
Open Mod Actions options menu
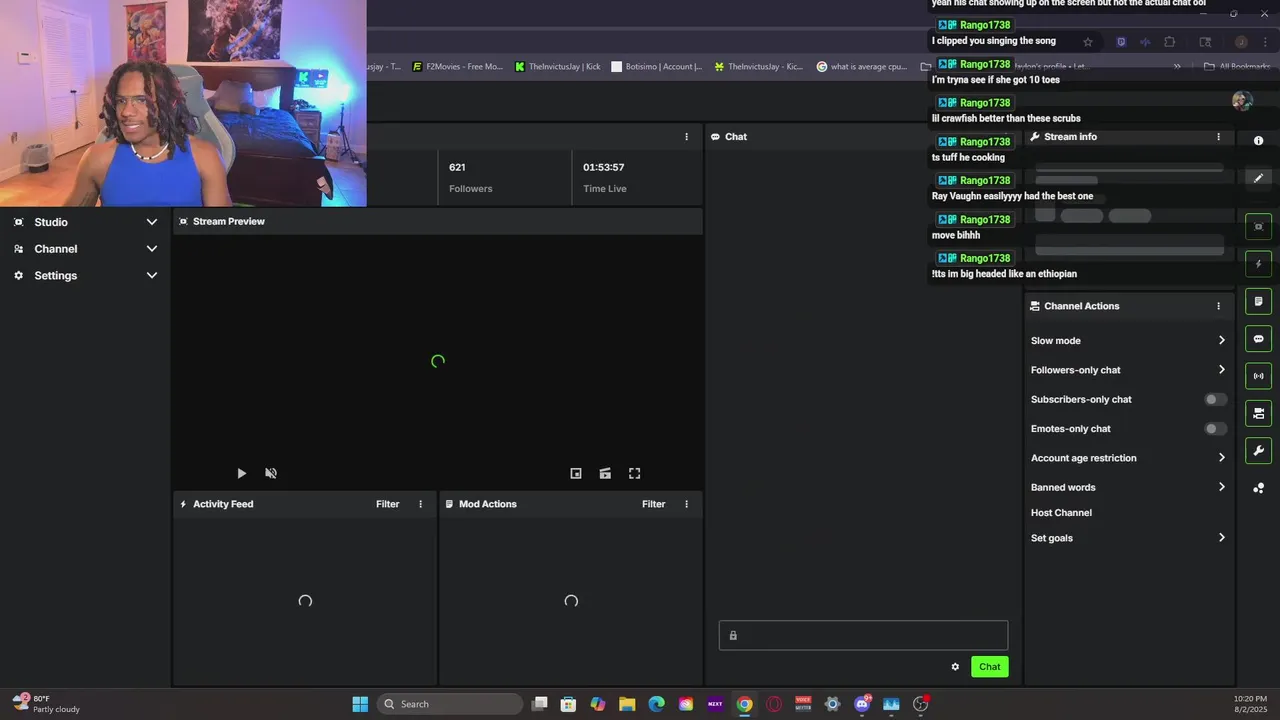686,504
